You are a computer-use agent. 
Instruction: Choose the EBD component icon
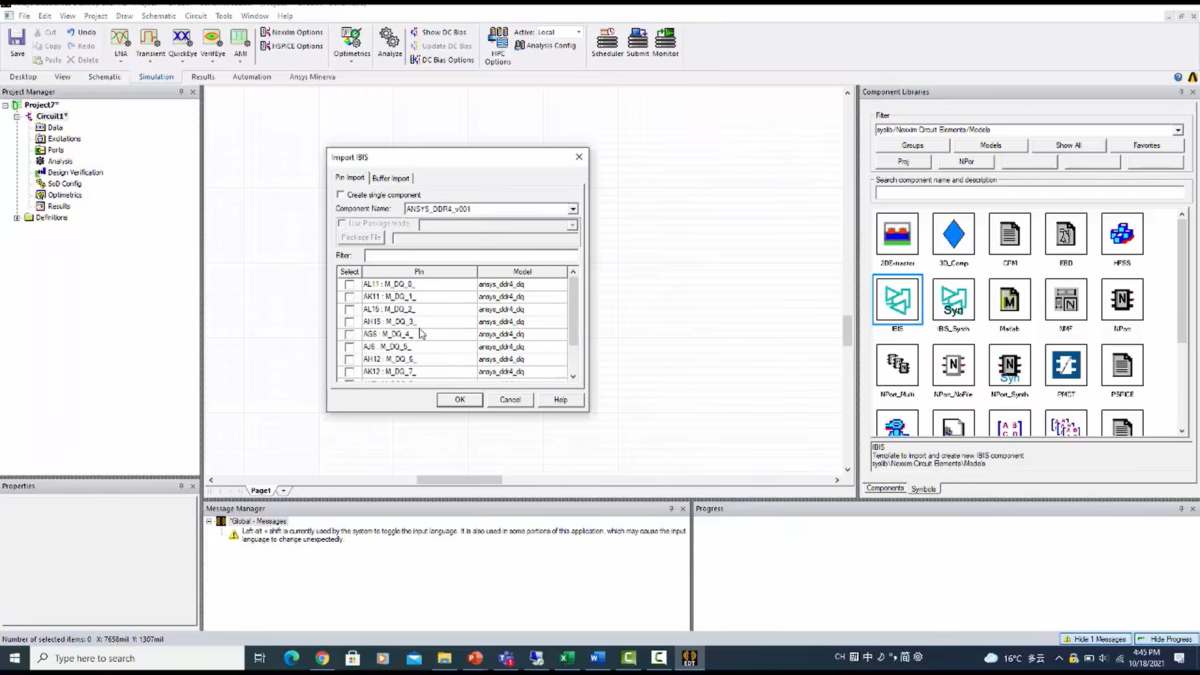click(x=1066, y=234)
